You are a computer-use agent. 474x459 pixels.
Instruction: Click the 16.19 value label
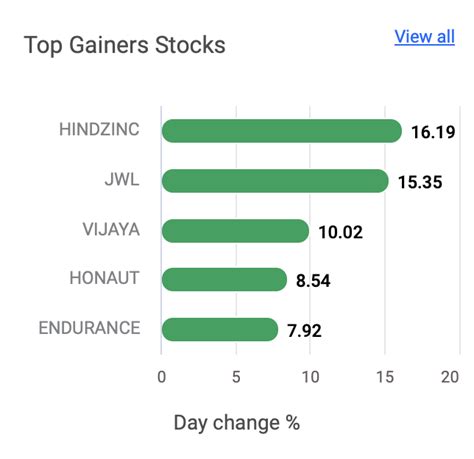pyautogui.click(x=433, y=132)
